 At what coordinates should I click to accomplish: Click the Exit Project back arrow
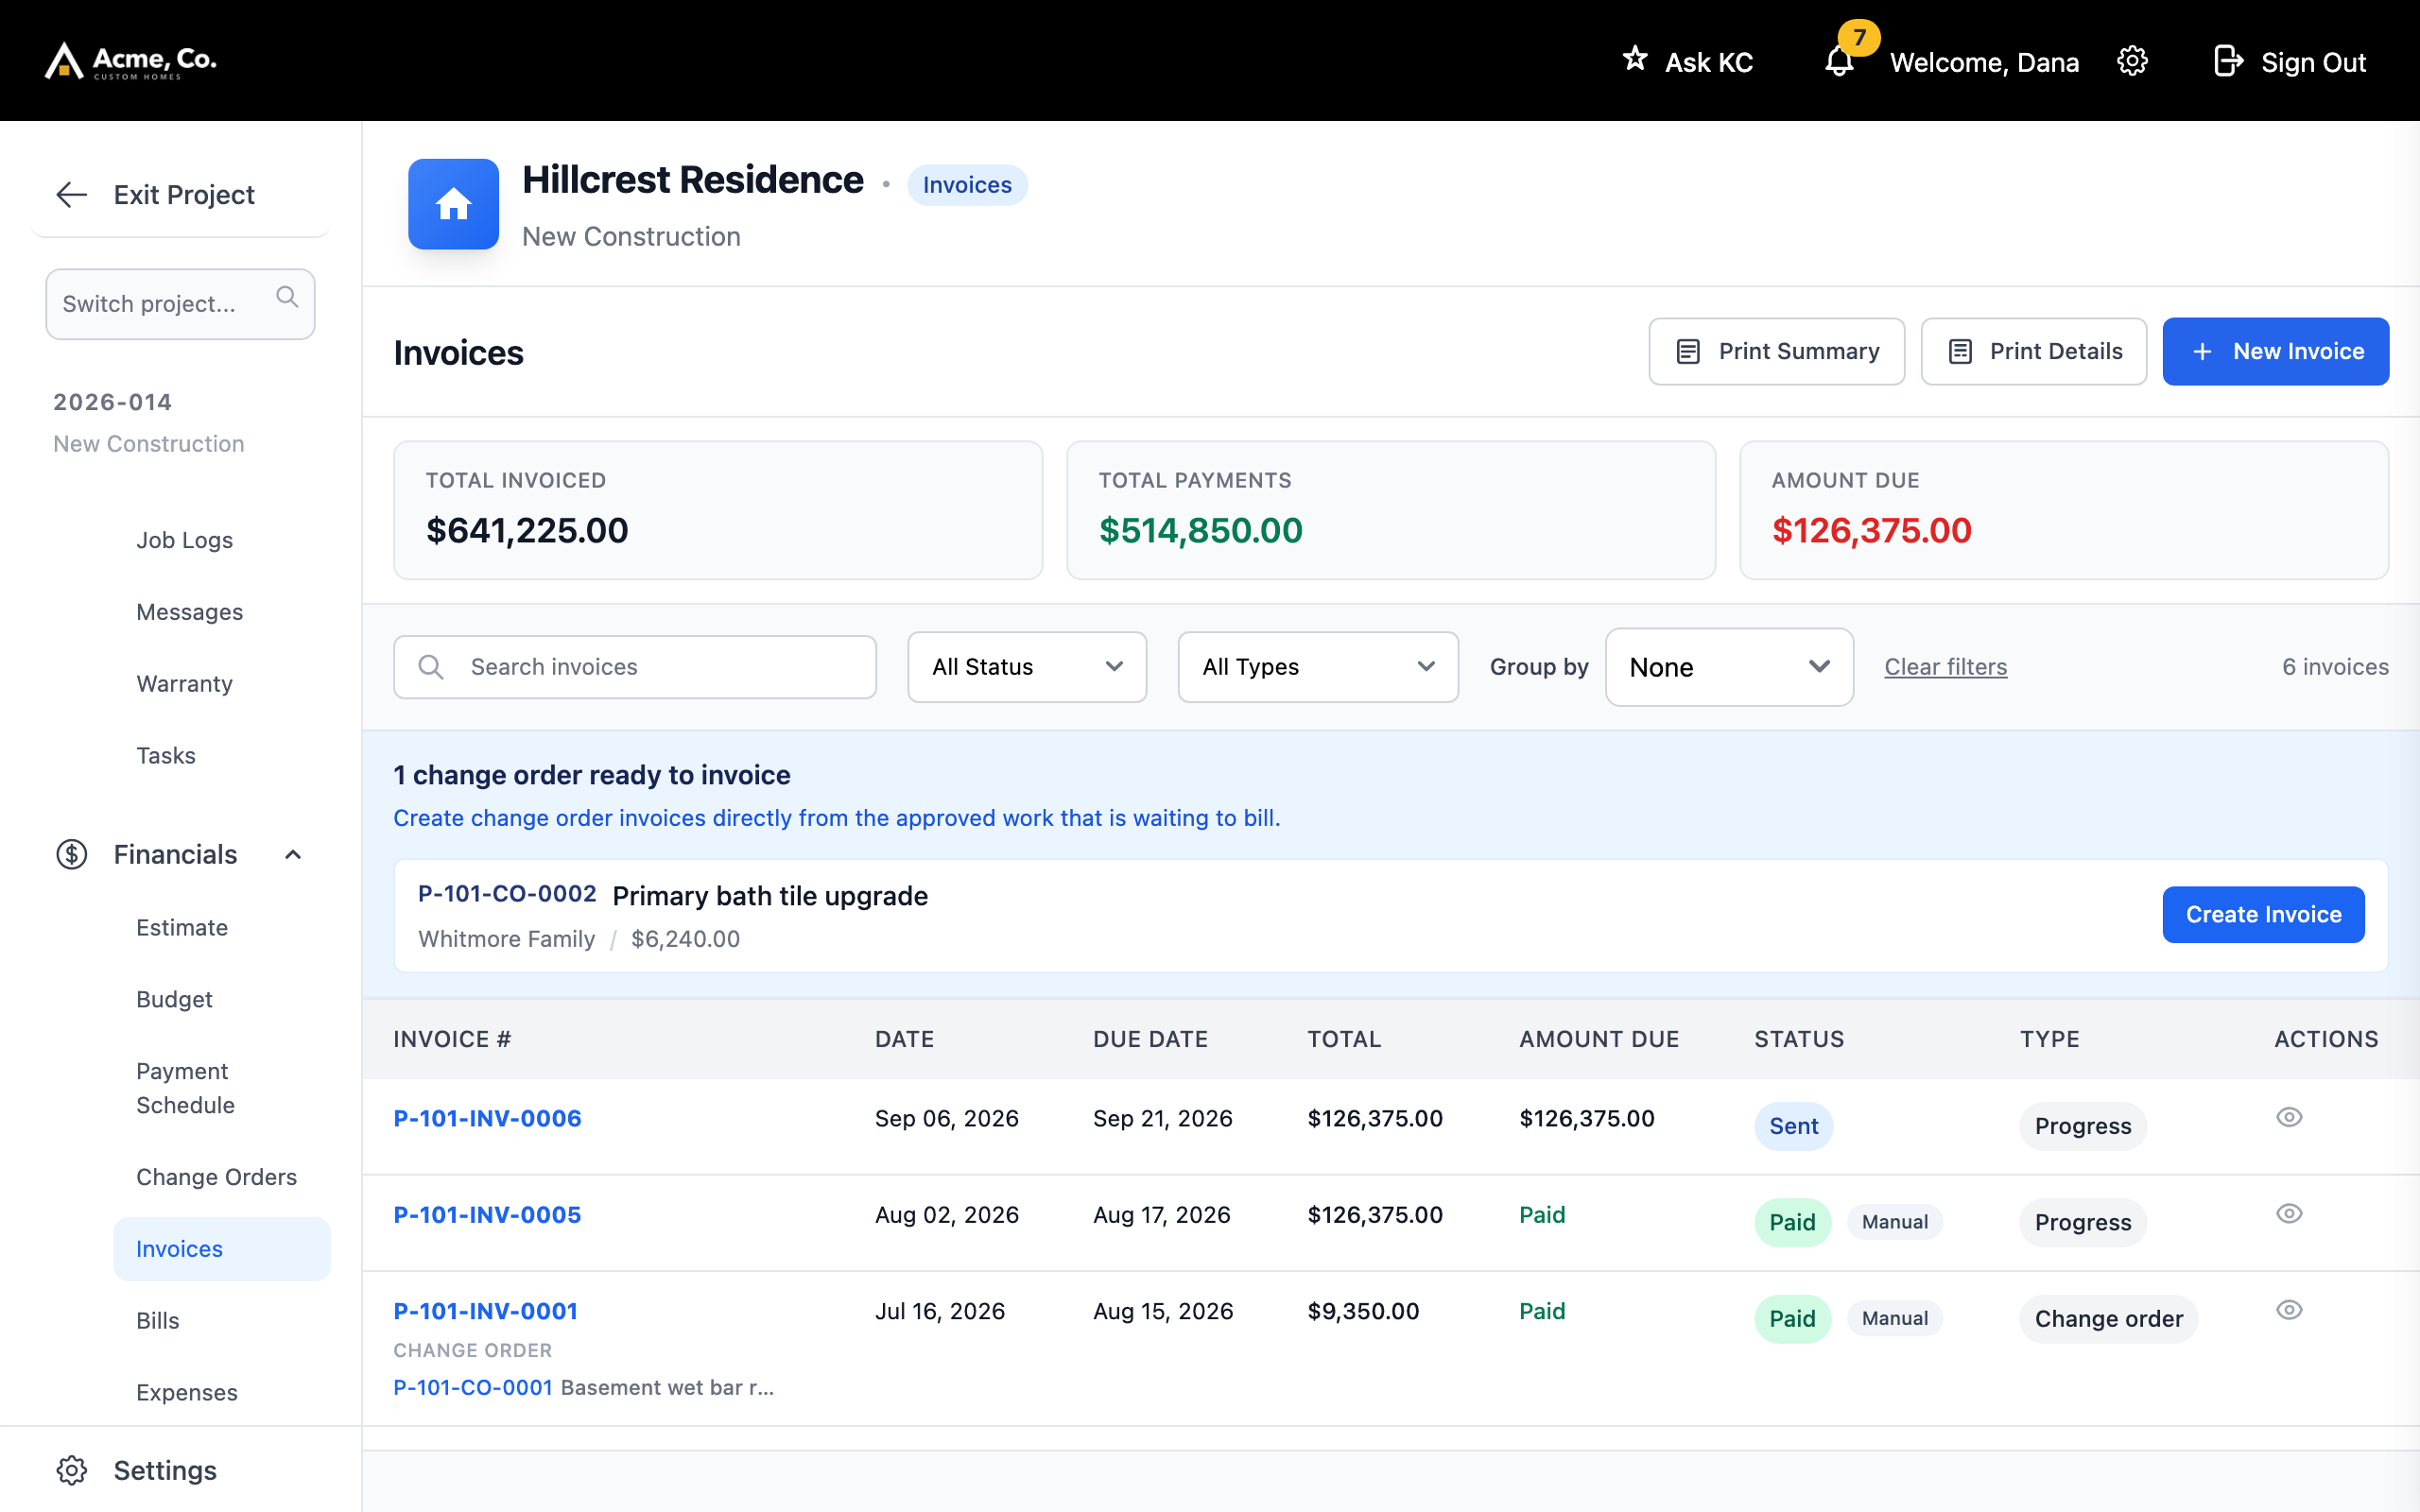71,194
